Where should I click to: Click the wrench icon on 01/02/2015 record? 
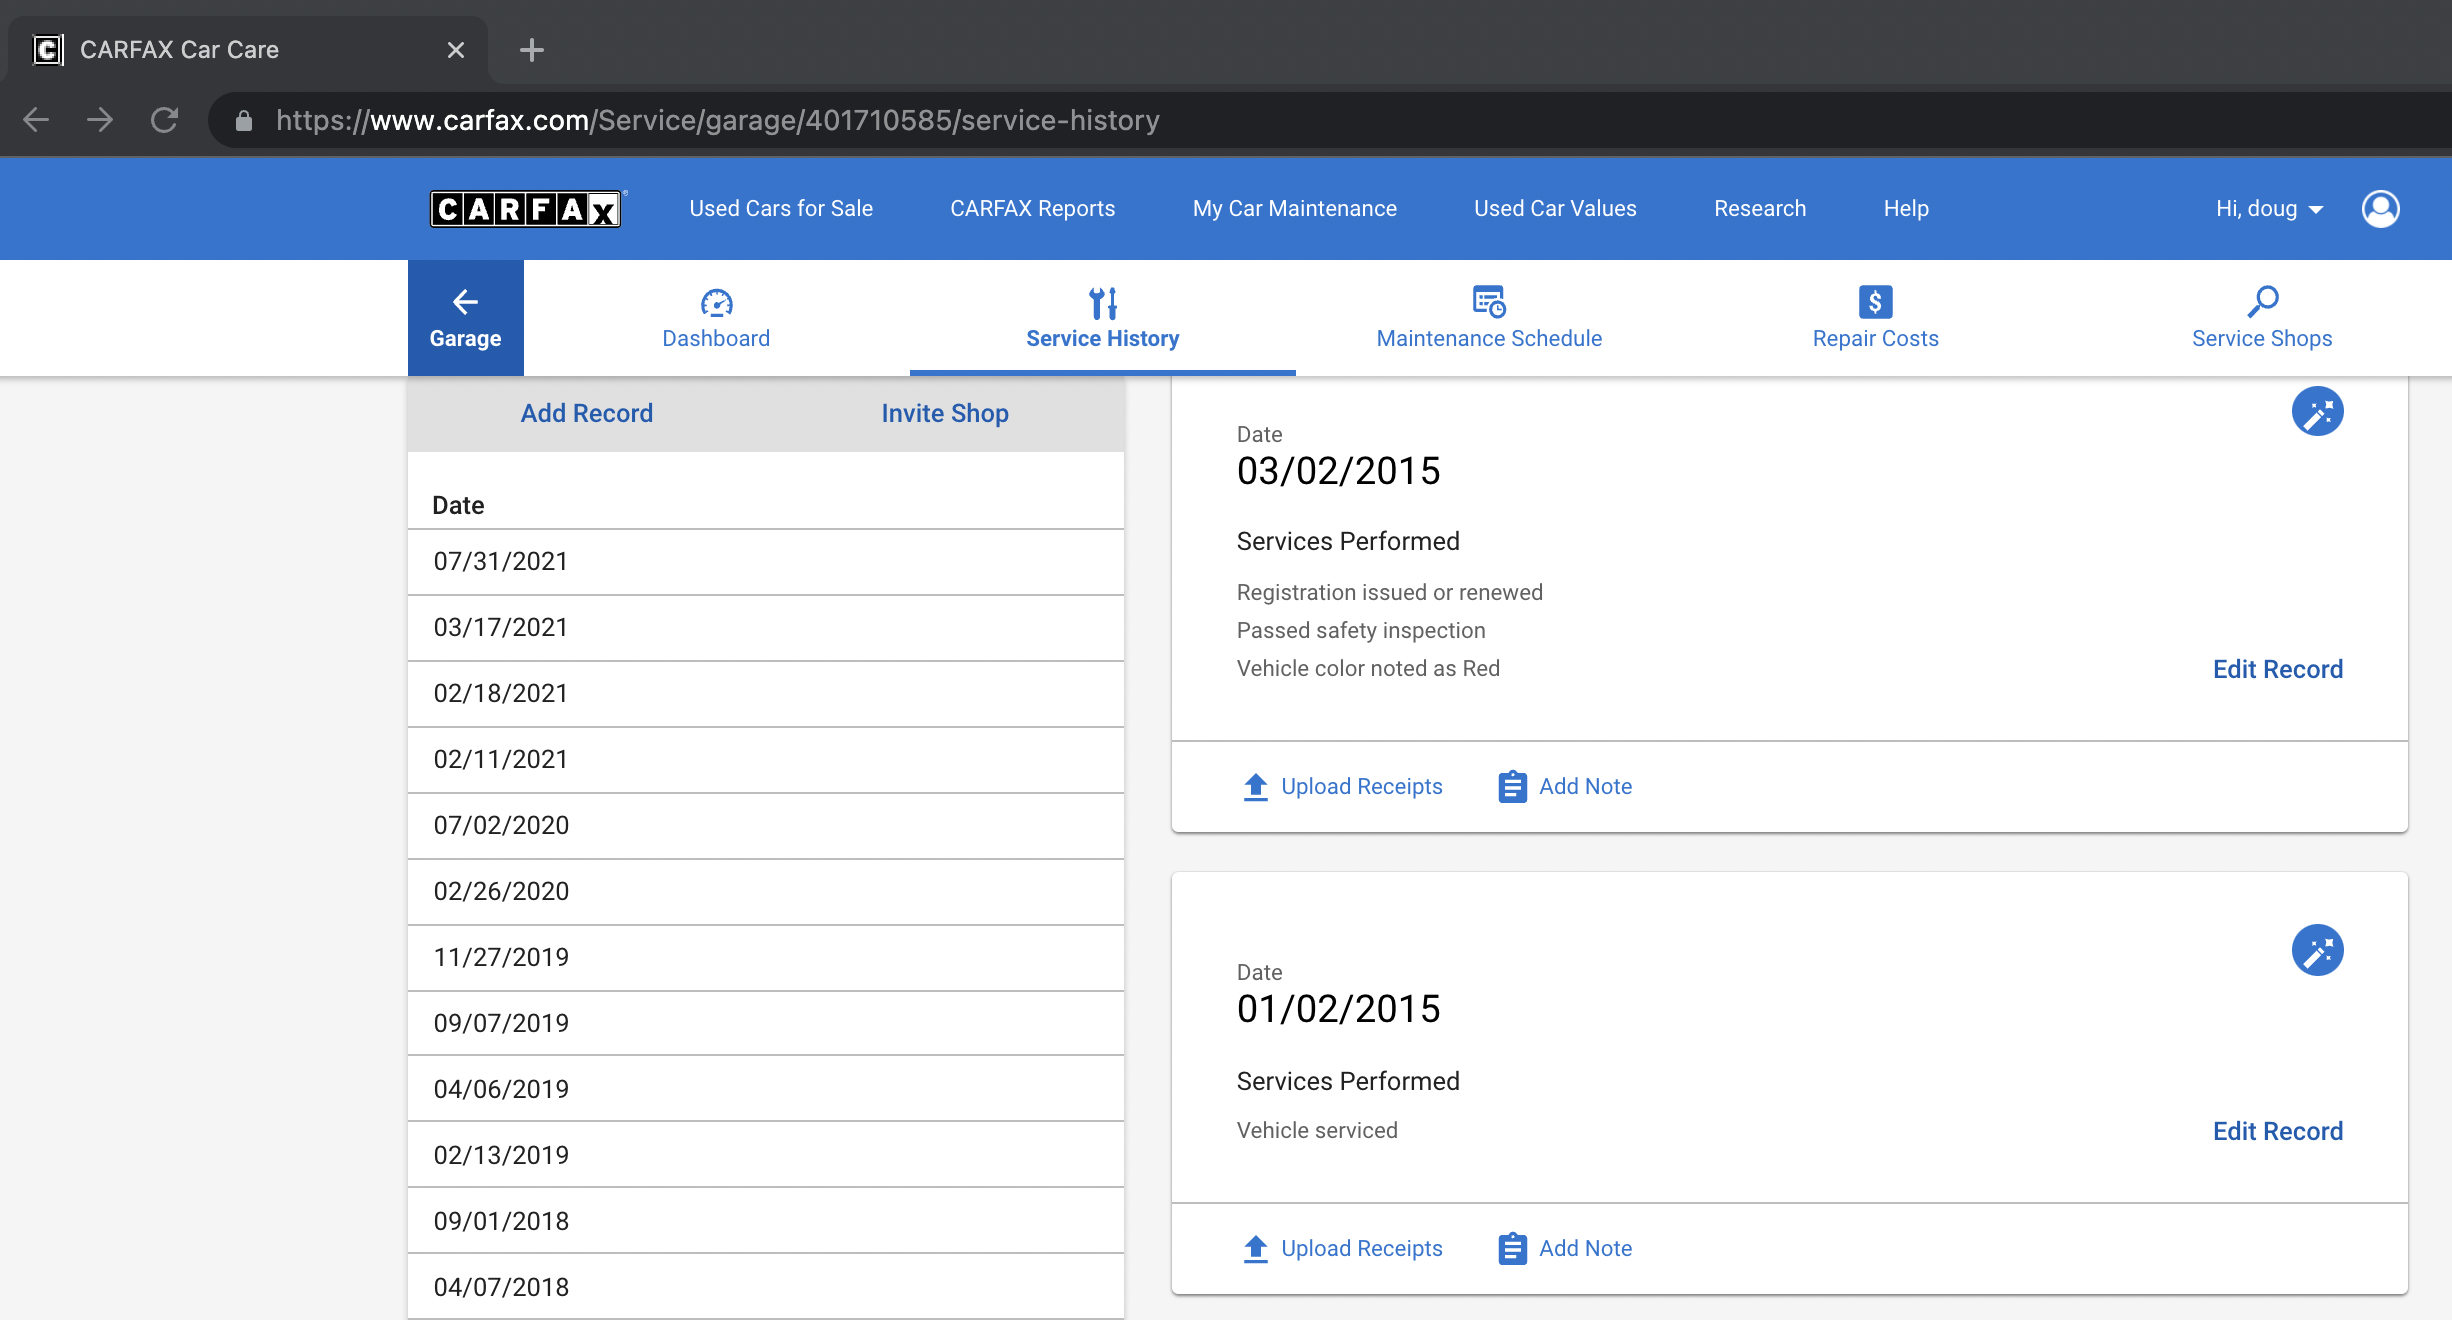click(x=2317, y=950)
